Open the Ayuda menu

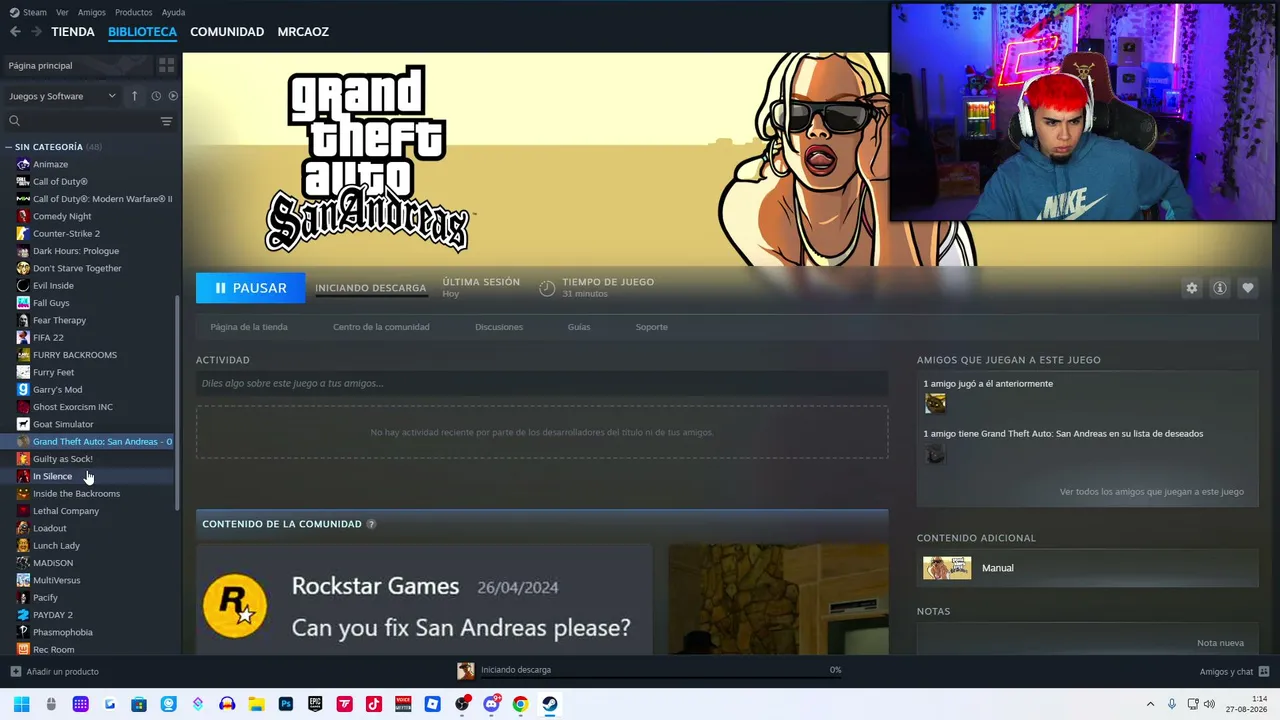(173, 12)
